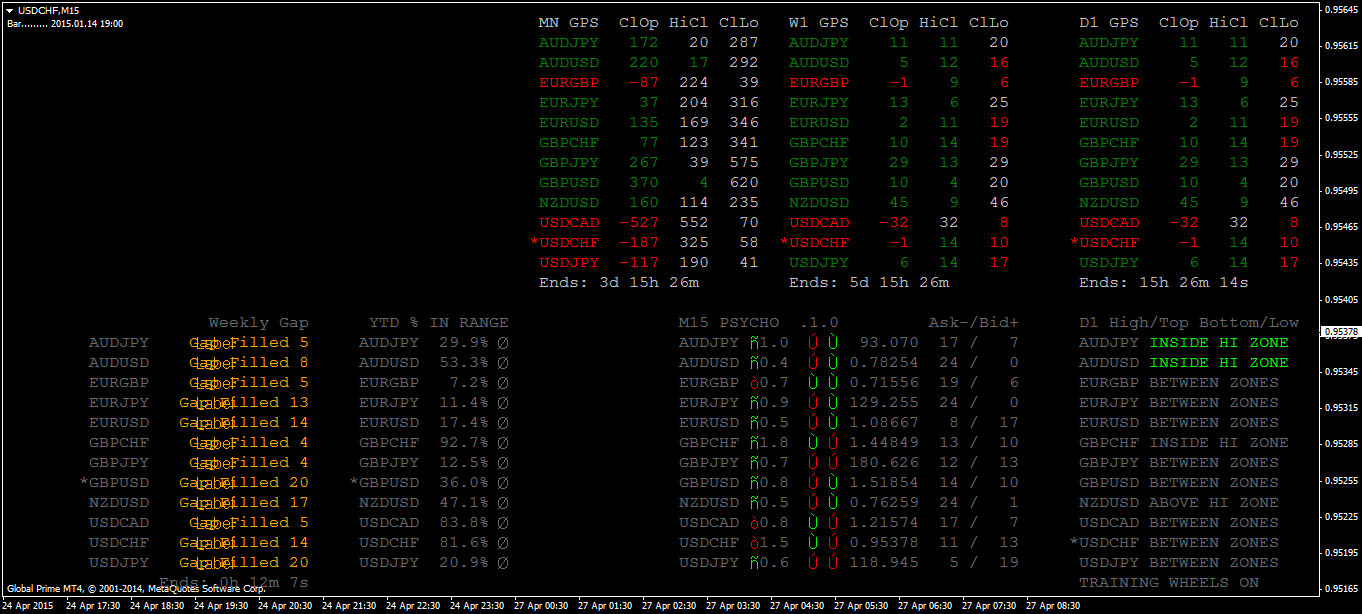The image size is (1362, 614).
Task: Click red *USDCHF in the MN GPS table
Action: point(564,242)
